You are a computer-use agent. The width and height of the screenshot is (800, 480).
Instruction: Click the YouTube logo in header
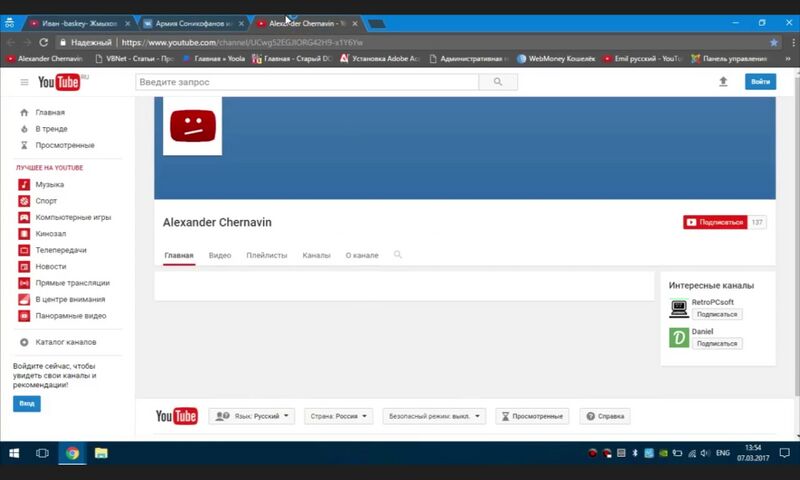pos(60,82)
